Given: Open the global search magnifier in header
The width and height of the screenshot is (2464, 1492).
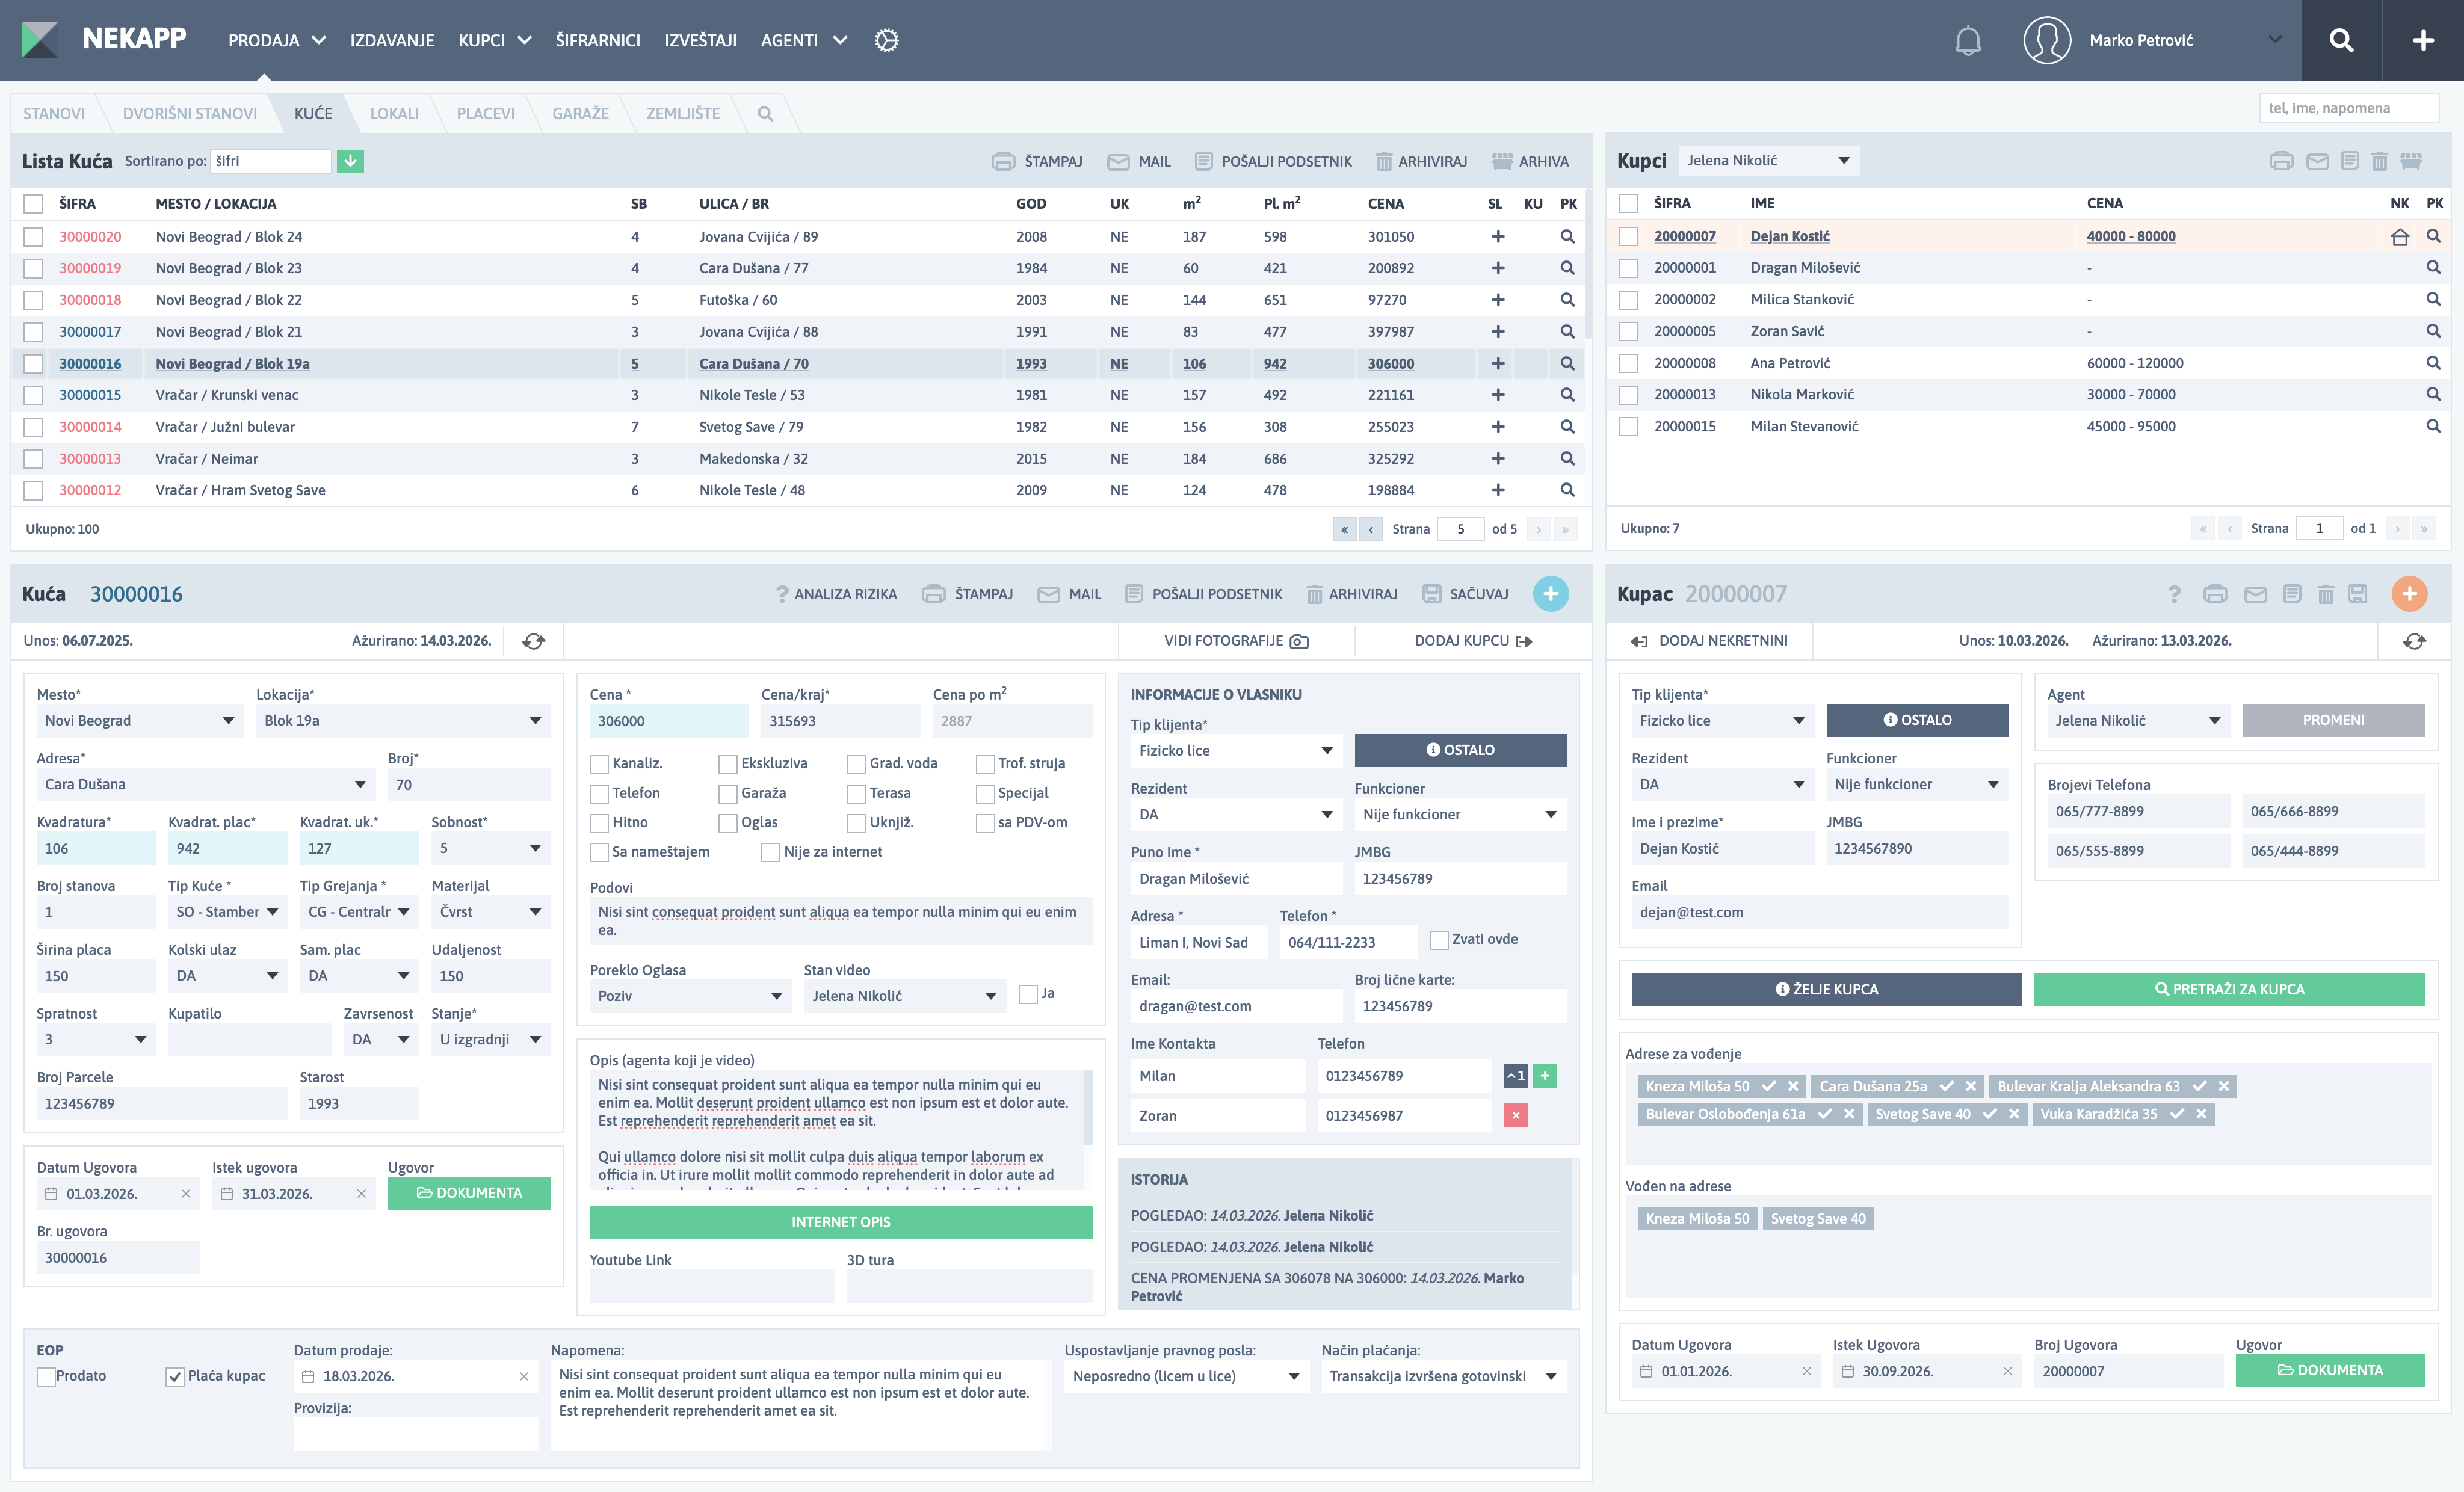Looking at the screenshot, I should [x=2341, y=40].
